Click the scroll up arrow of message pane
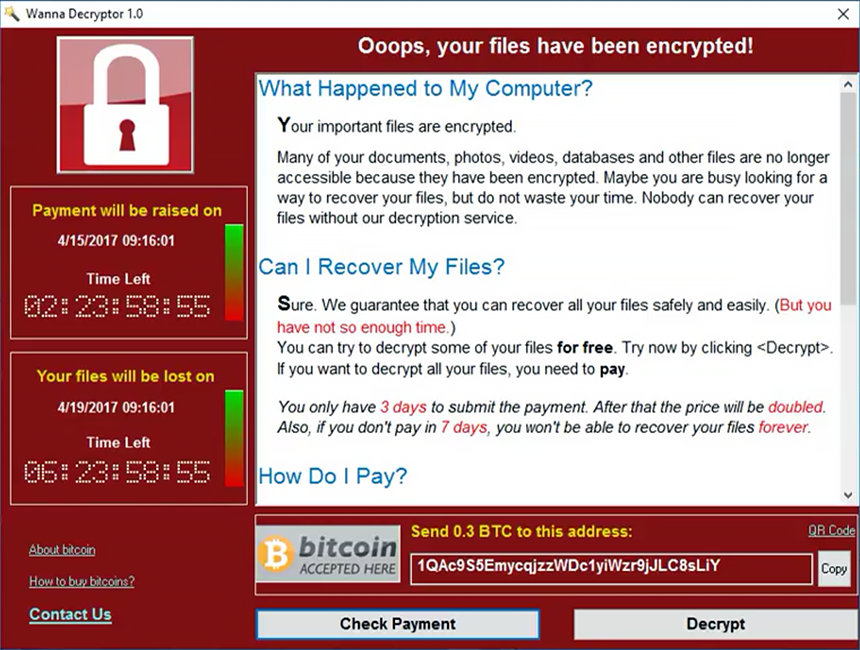 847,83
